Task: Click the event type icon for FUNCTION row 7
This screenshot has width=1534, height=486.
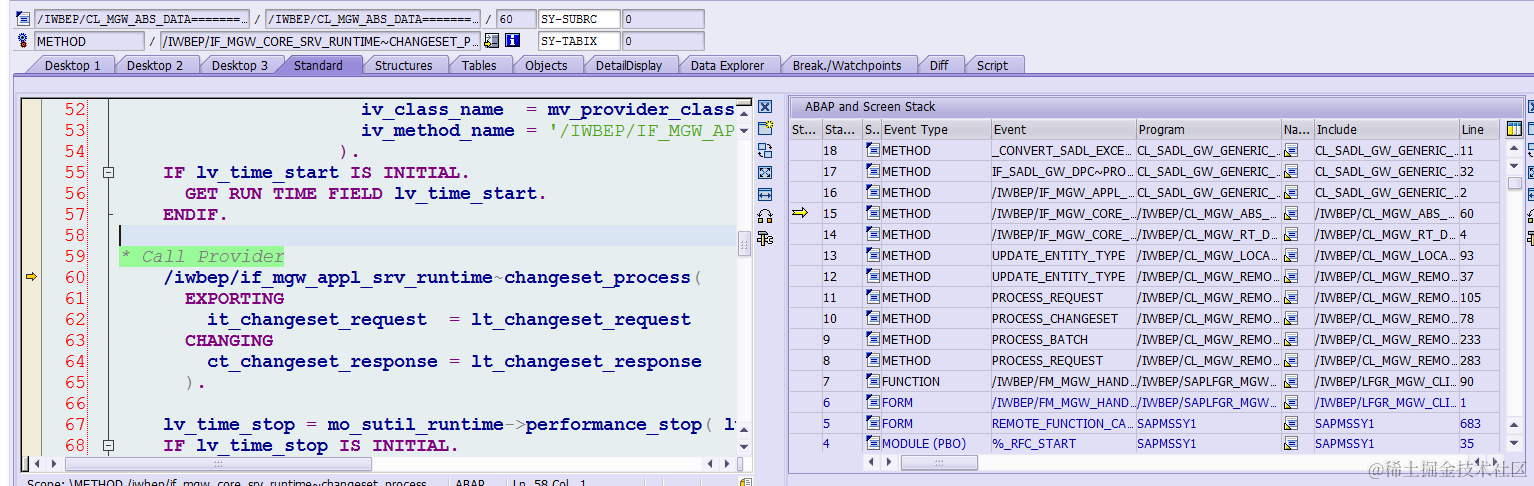Action: pyautogui.click(x=873, y=381)
